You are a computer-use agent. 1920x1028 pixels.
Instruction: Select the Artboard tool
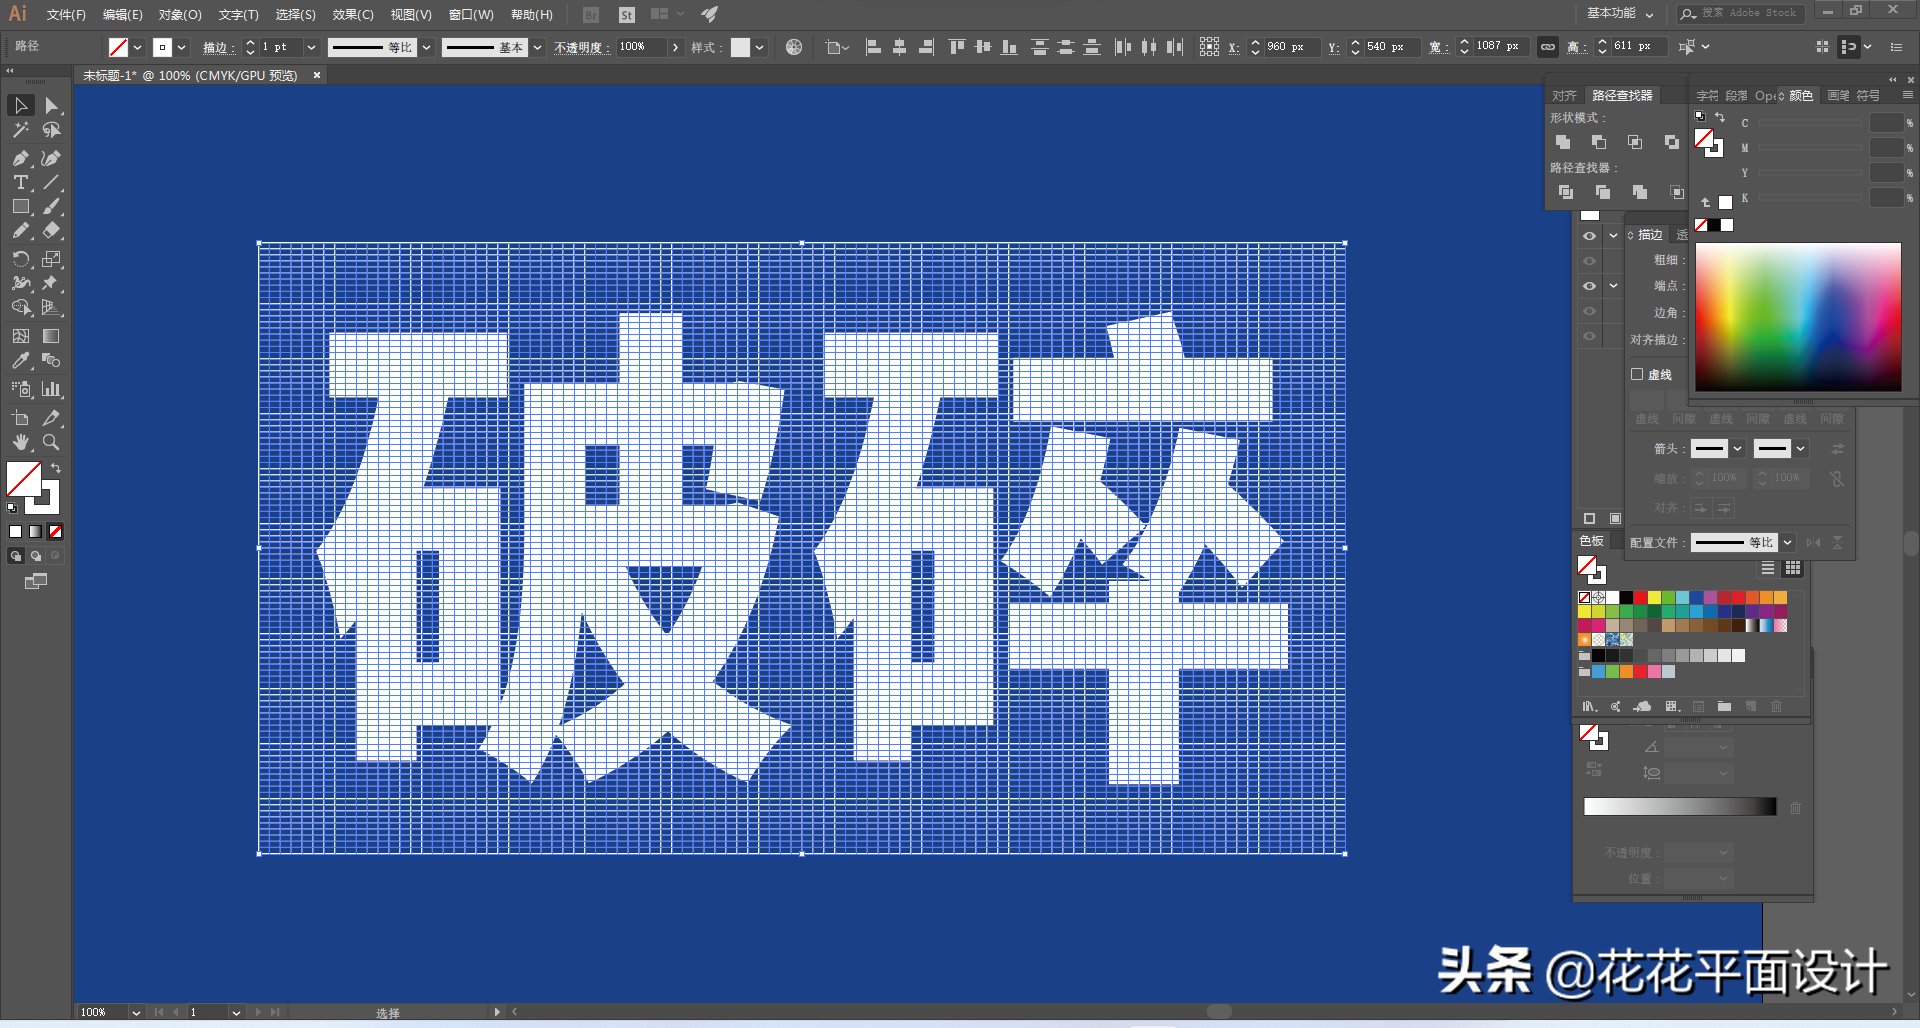coord(21,418)
